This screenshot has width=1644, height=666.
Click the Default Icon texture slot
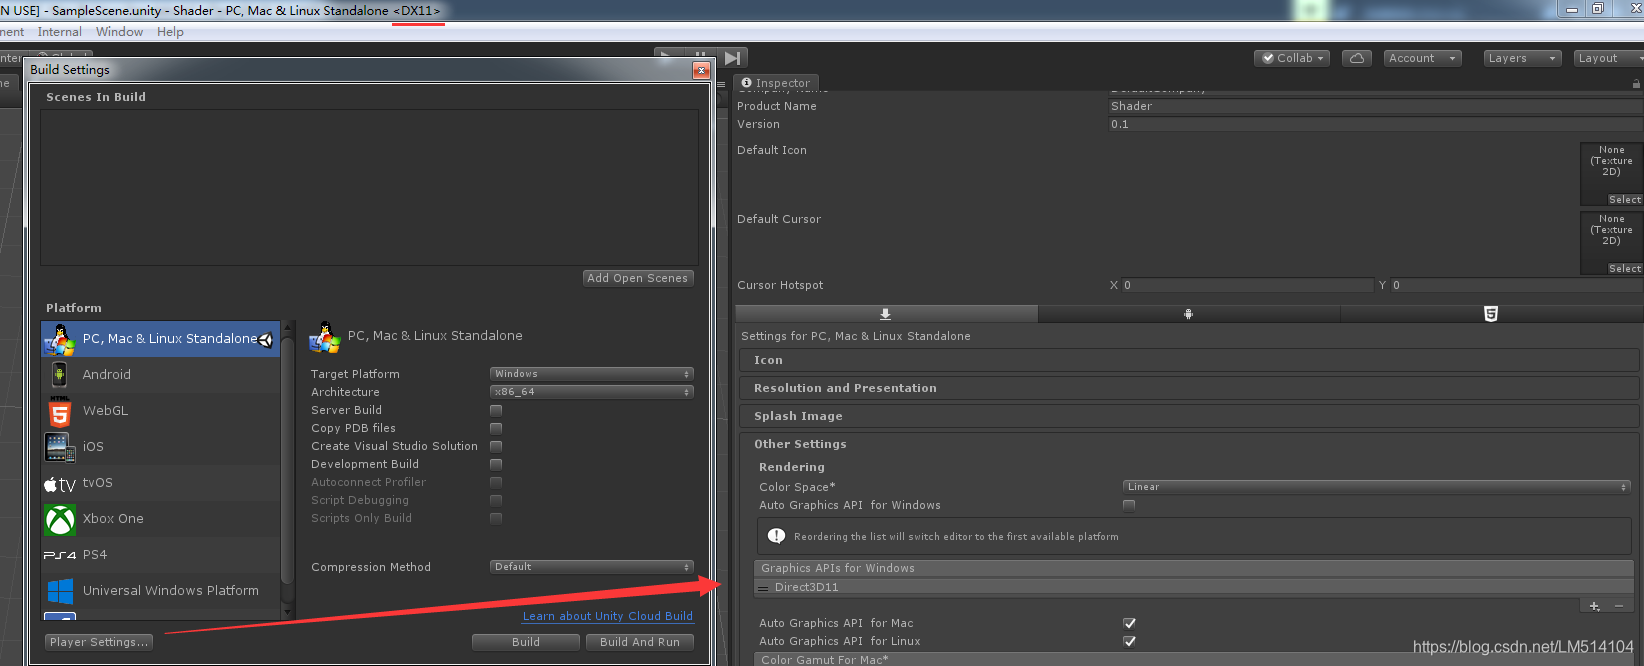coord(1611,173)
